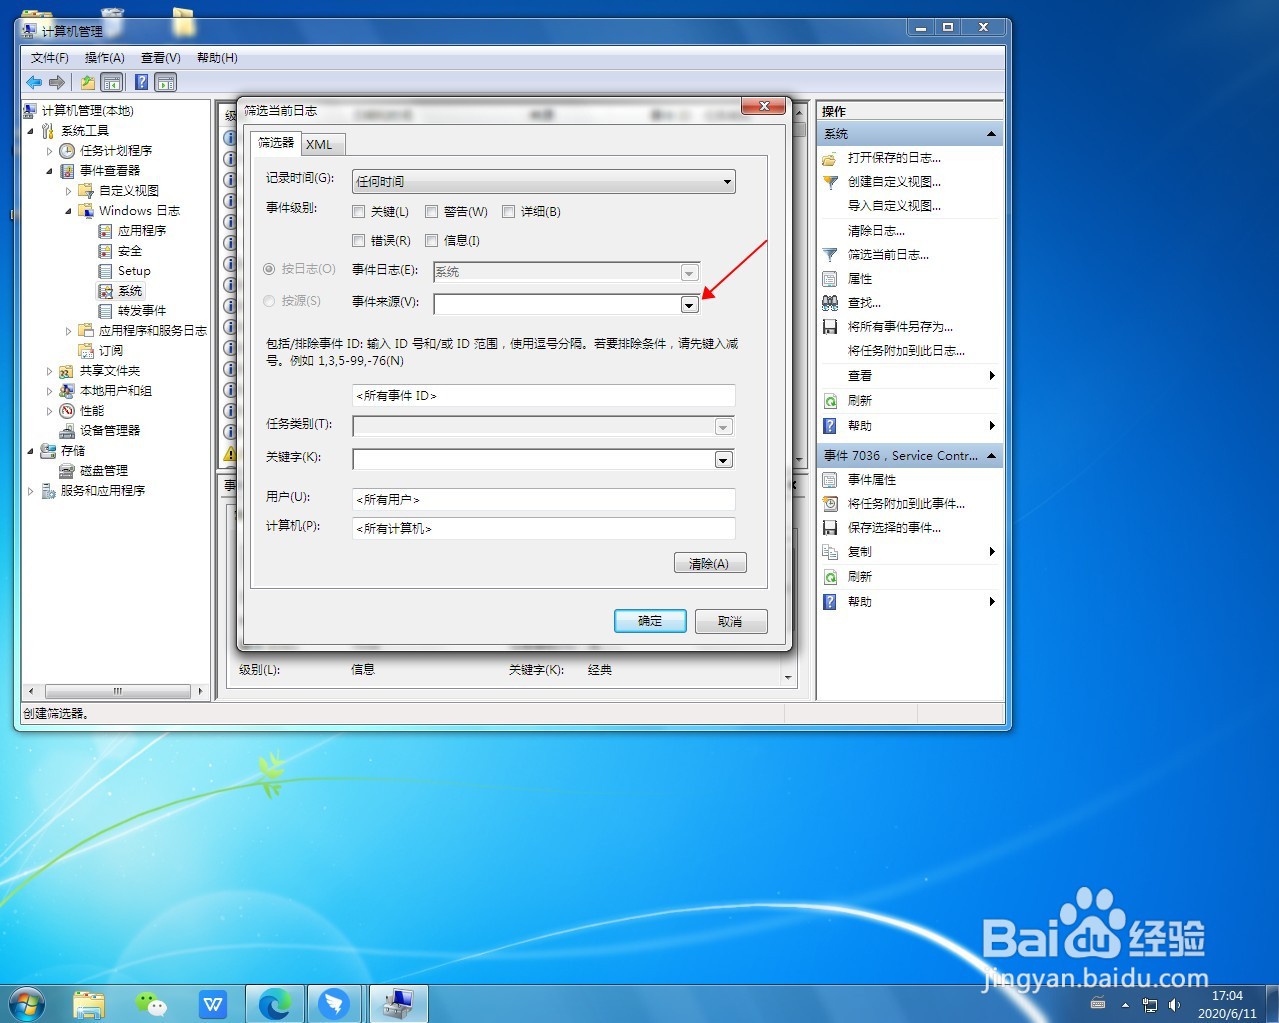Select the Performance (性能) icon
The height and width of the screenshot is (1023, 1279).
click(x=67, y=411)
